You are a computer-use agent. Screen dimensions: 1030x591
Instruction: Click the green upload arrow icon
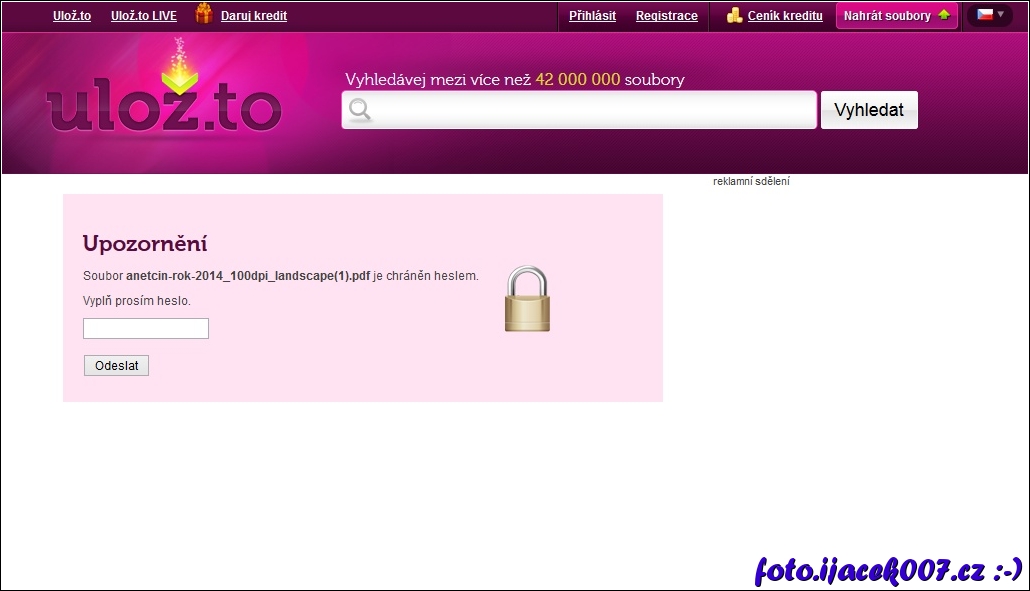[943, 15]
